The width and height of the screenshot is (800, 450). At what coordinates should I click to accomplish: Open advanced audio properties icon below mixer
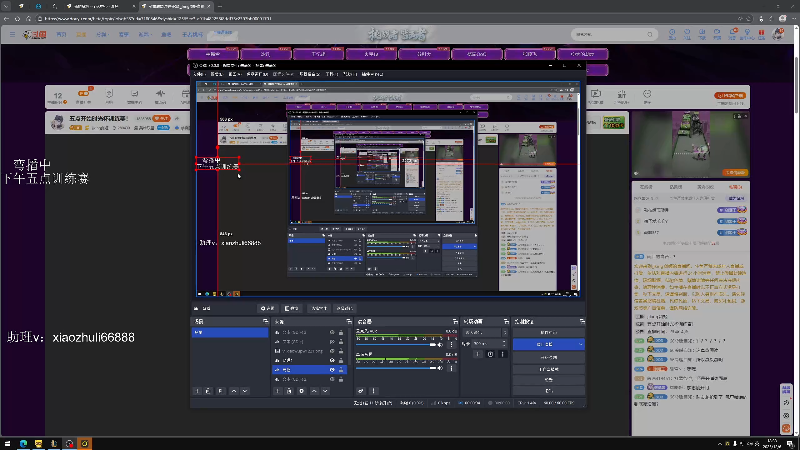[361, 390]
